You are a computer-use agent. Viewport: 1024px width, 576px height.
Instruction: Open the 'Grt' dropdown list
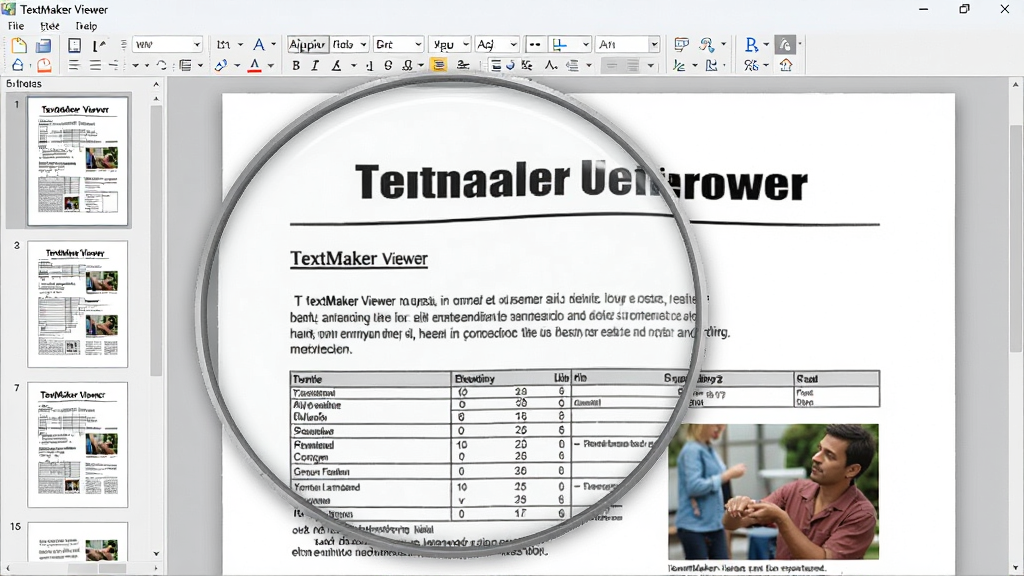click(418, 44)
